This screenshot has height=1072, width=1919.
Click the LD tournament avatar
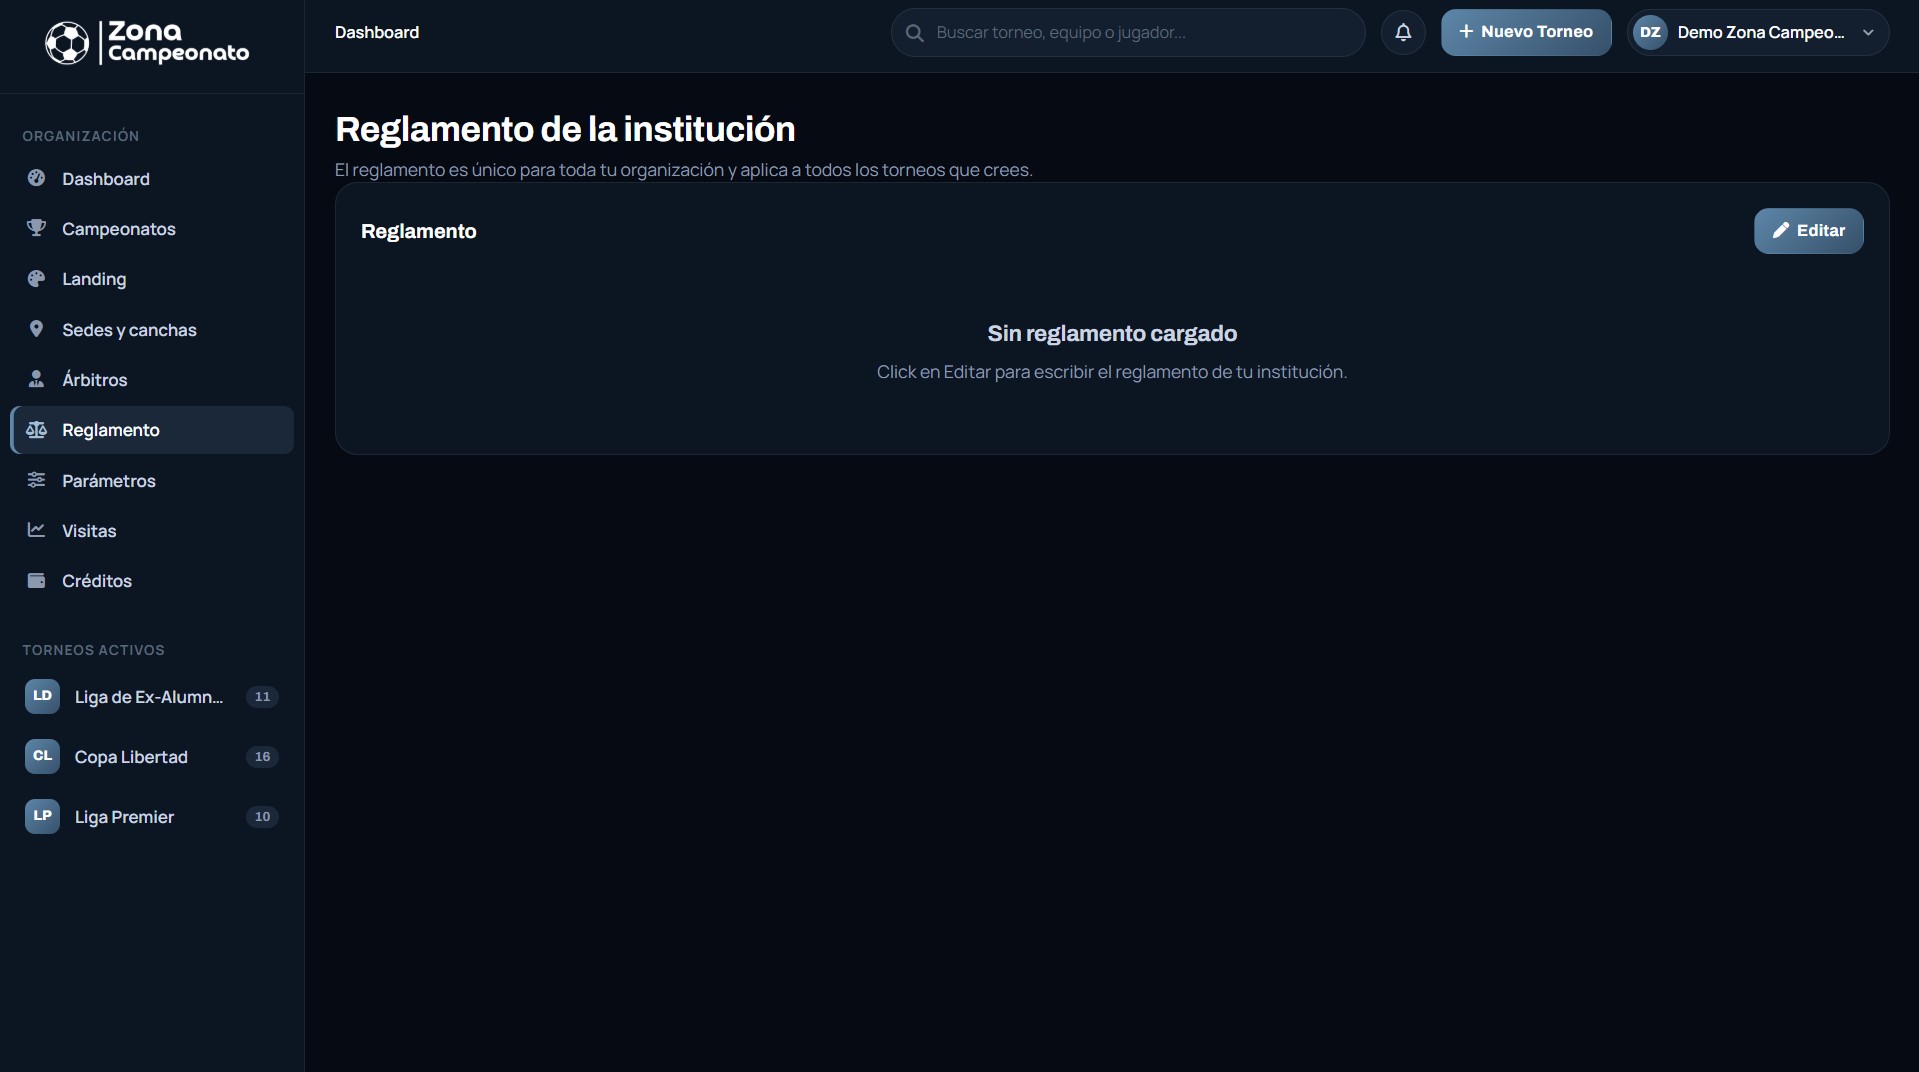(42, 696)
